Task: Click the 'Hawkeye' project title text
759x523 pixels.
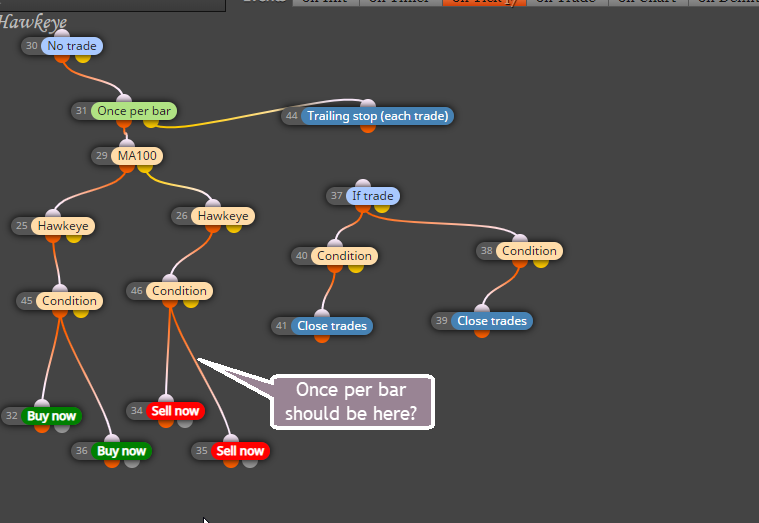Action: (33, 23)
